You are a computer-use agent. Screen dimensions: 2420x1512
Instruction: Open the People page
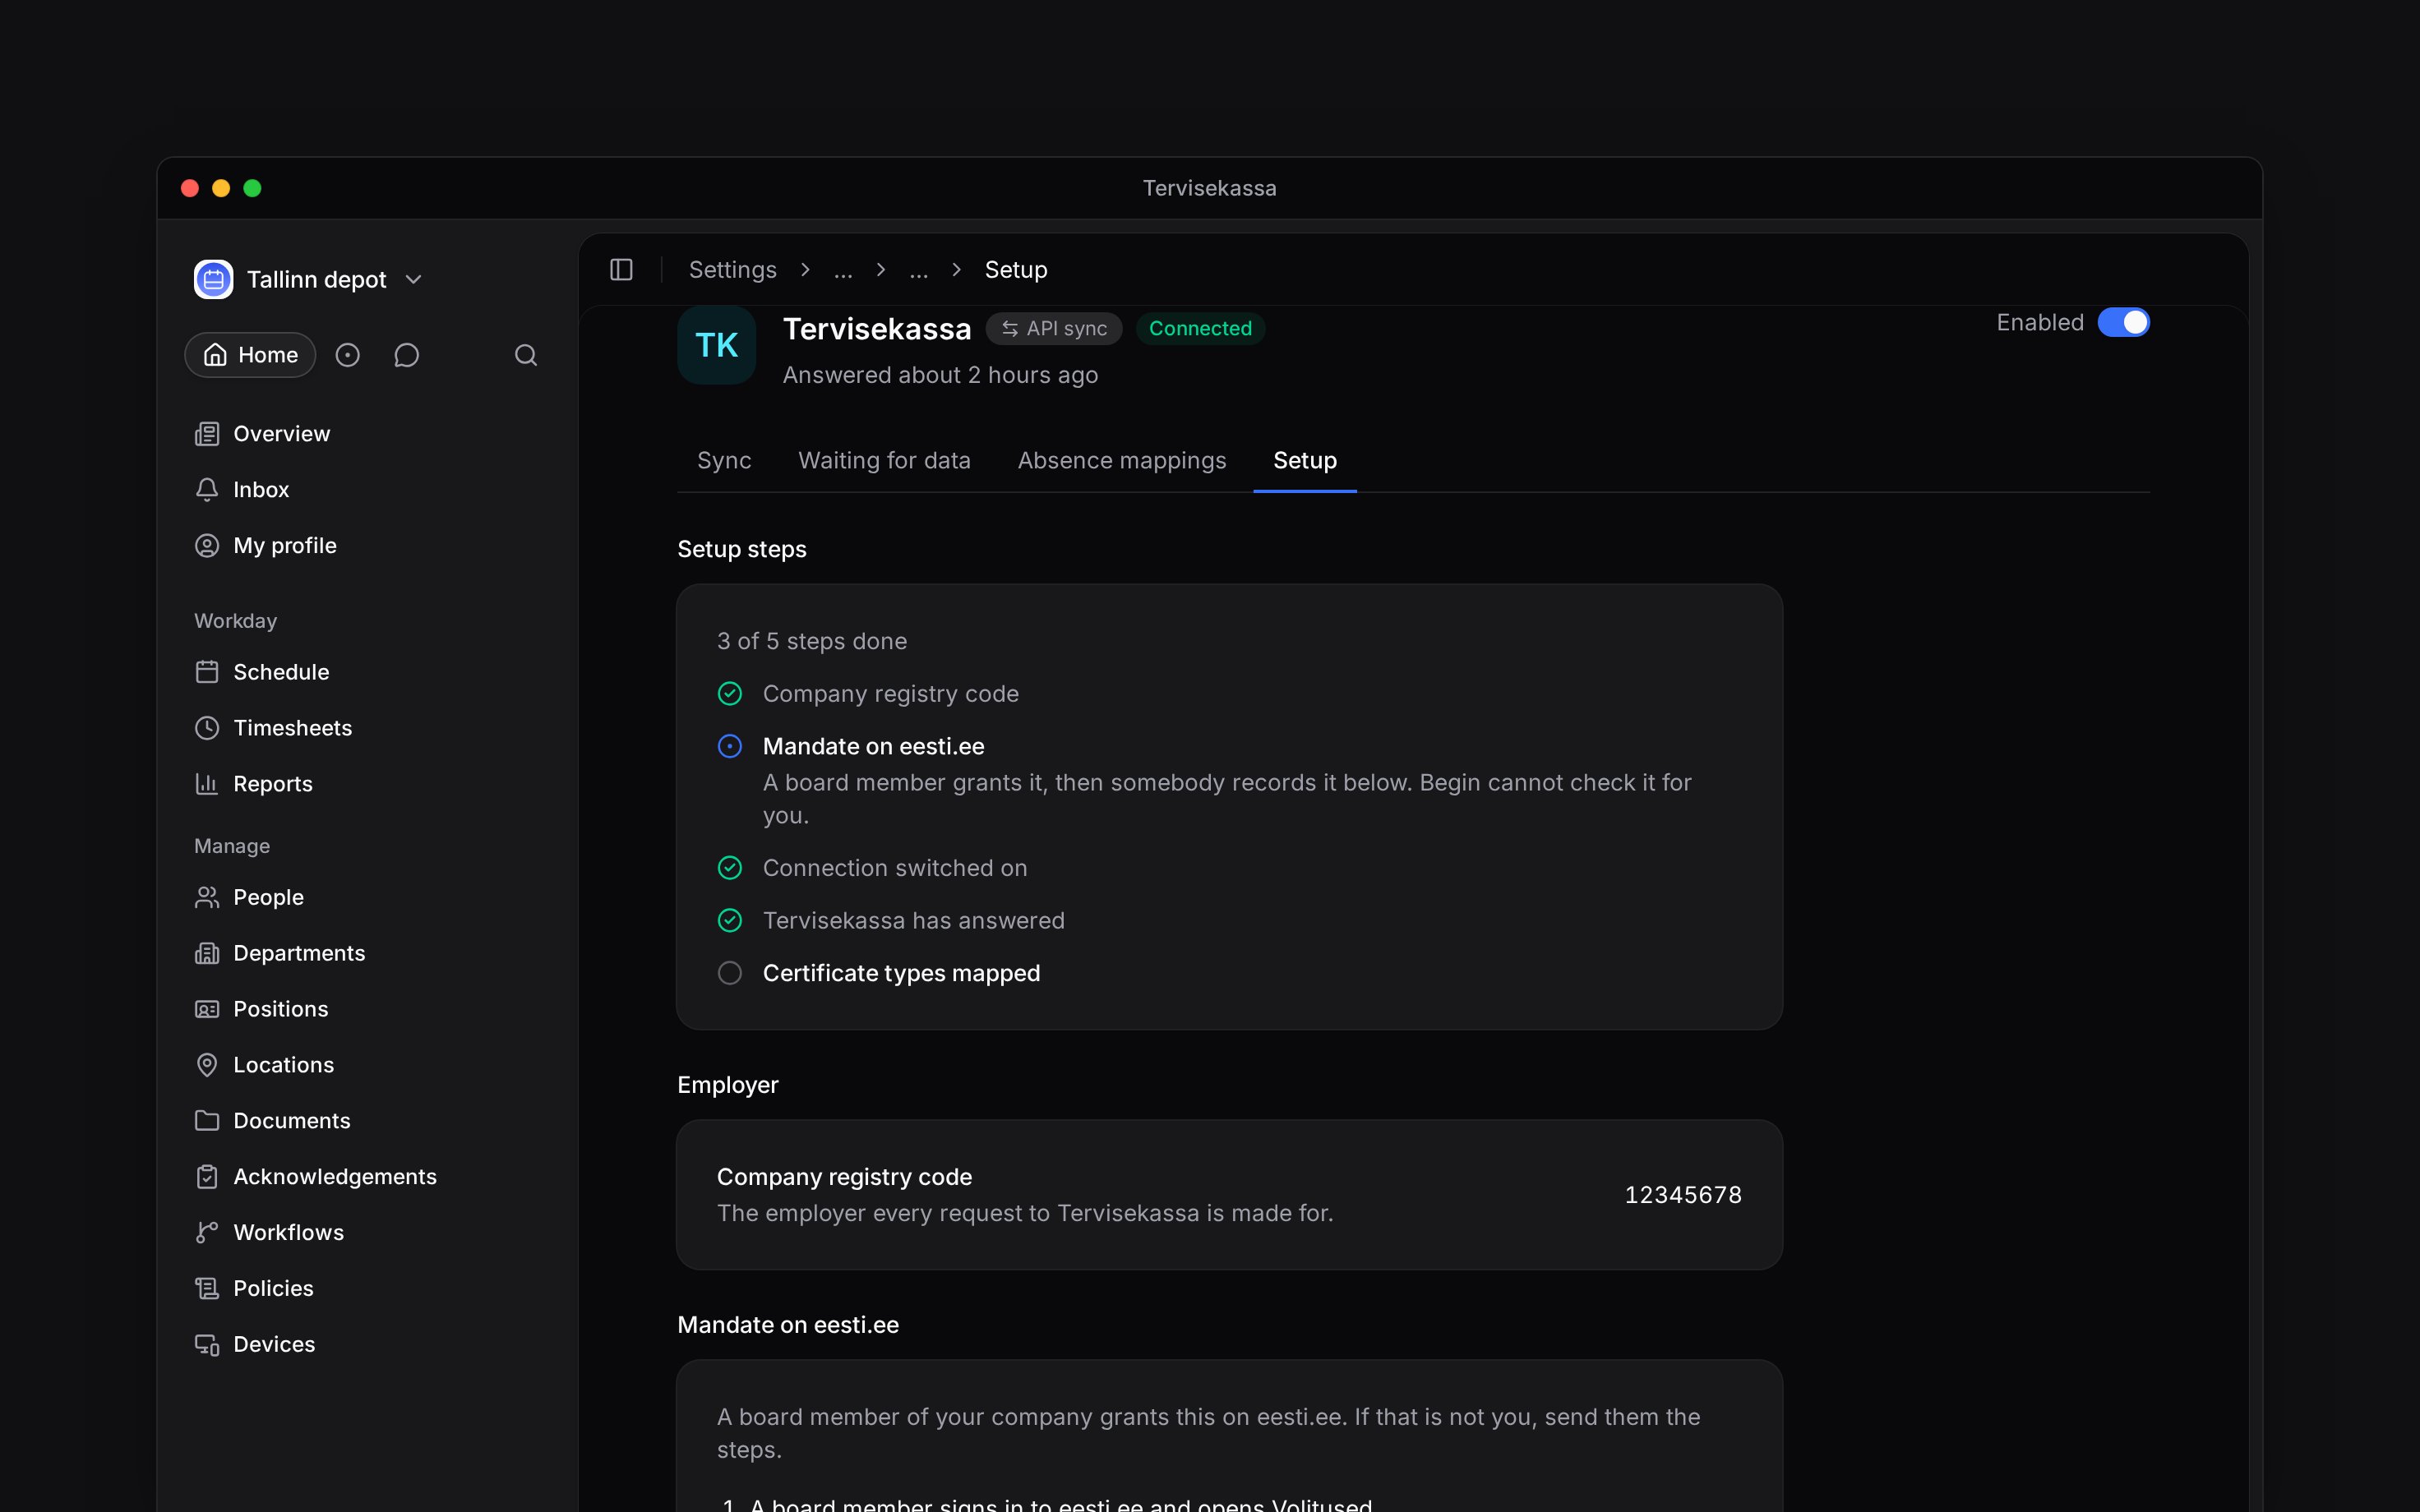click(368, 897)
